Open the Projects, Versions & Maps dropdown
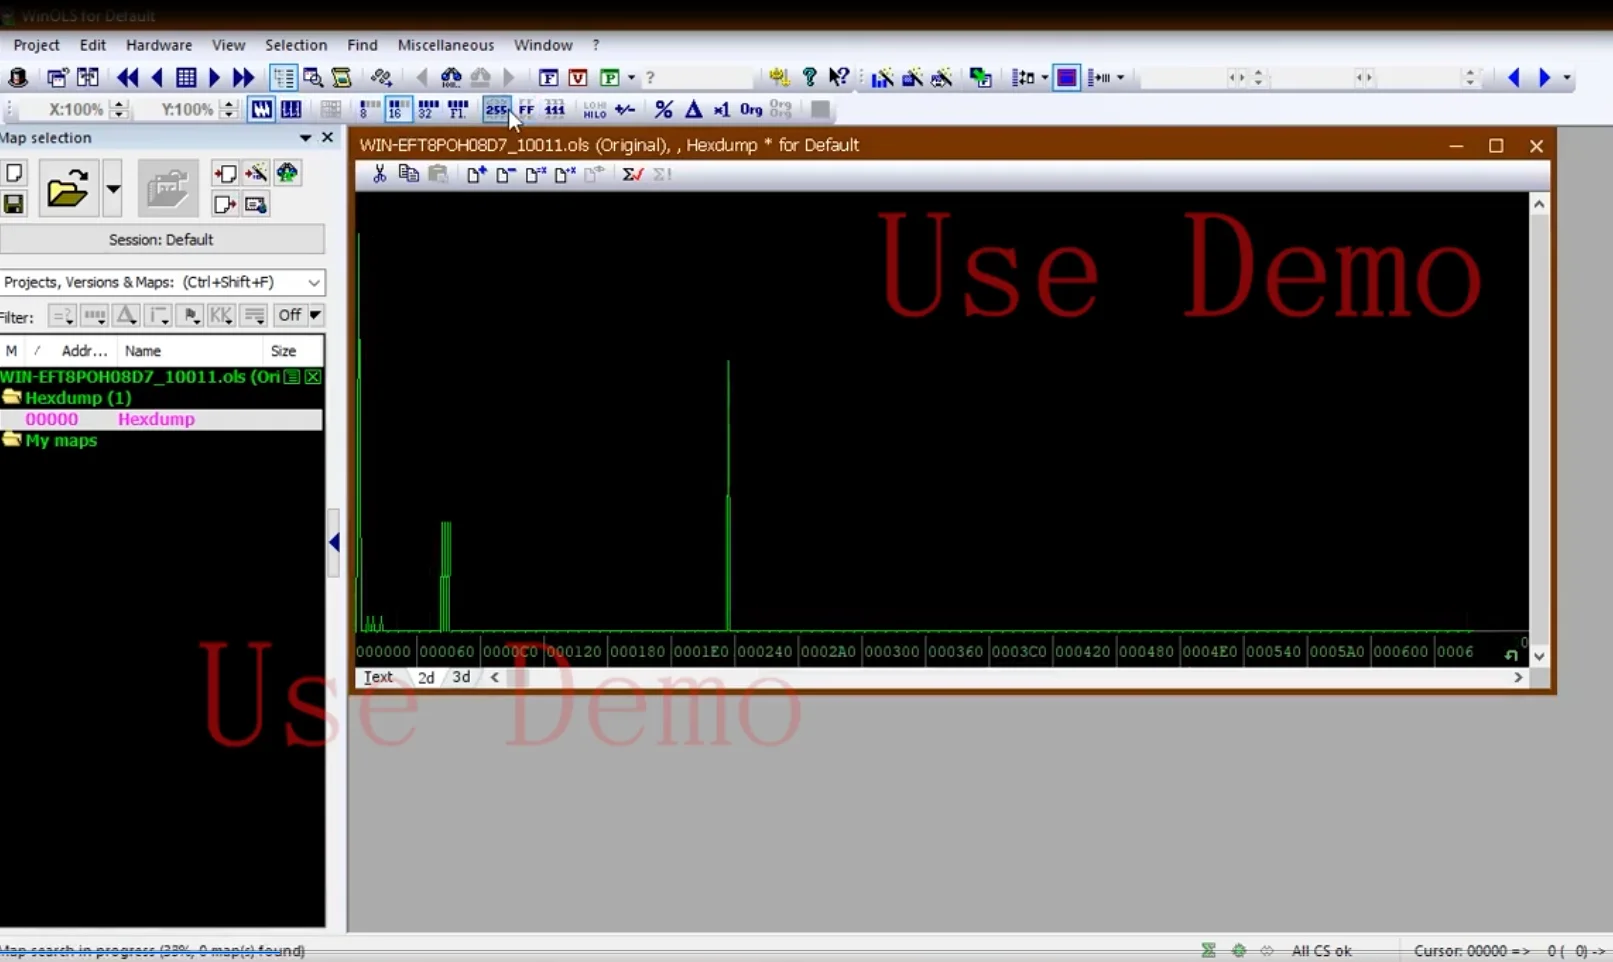Image resolution: width=1613 pixels, height=962 pixels. click(162, 282)
